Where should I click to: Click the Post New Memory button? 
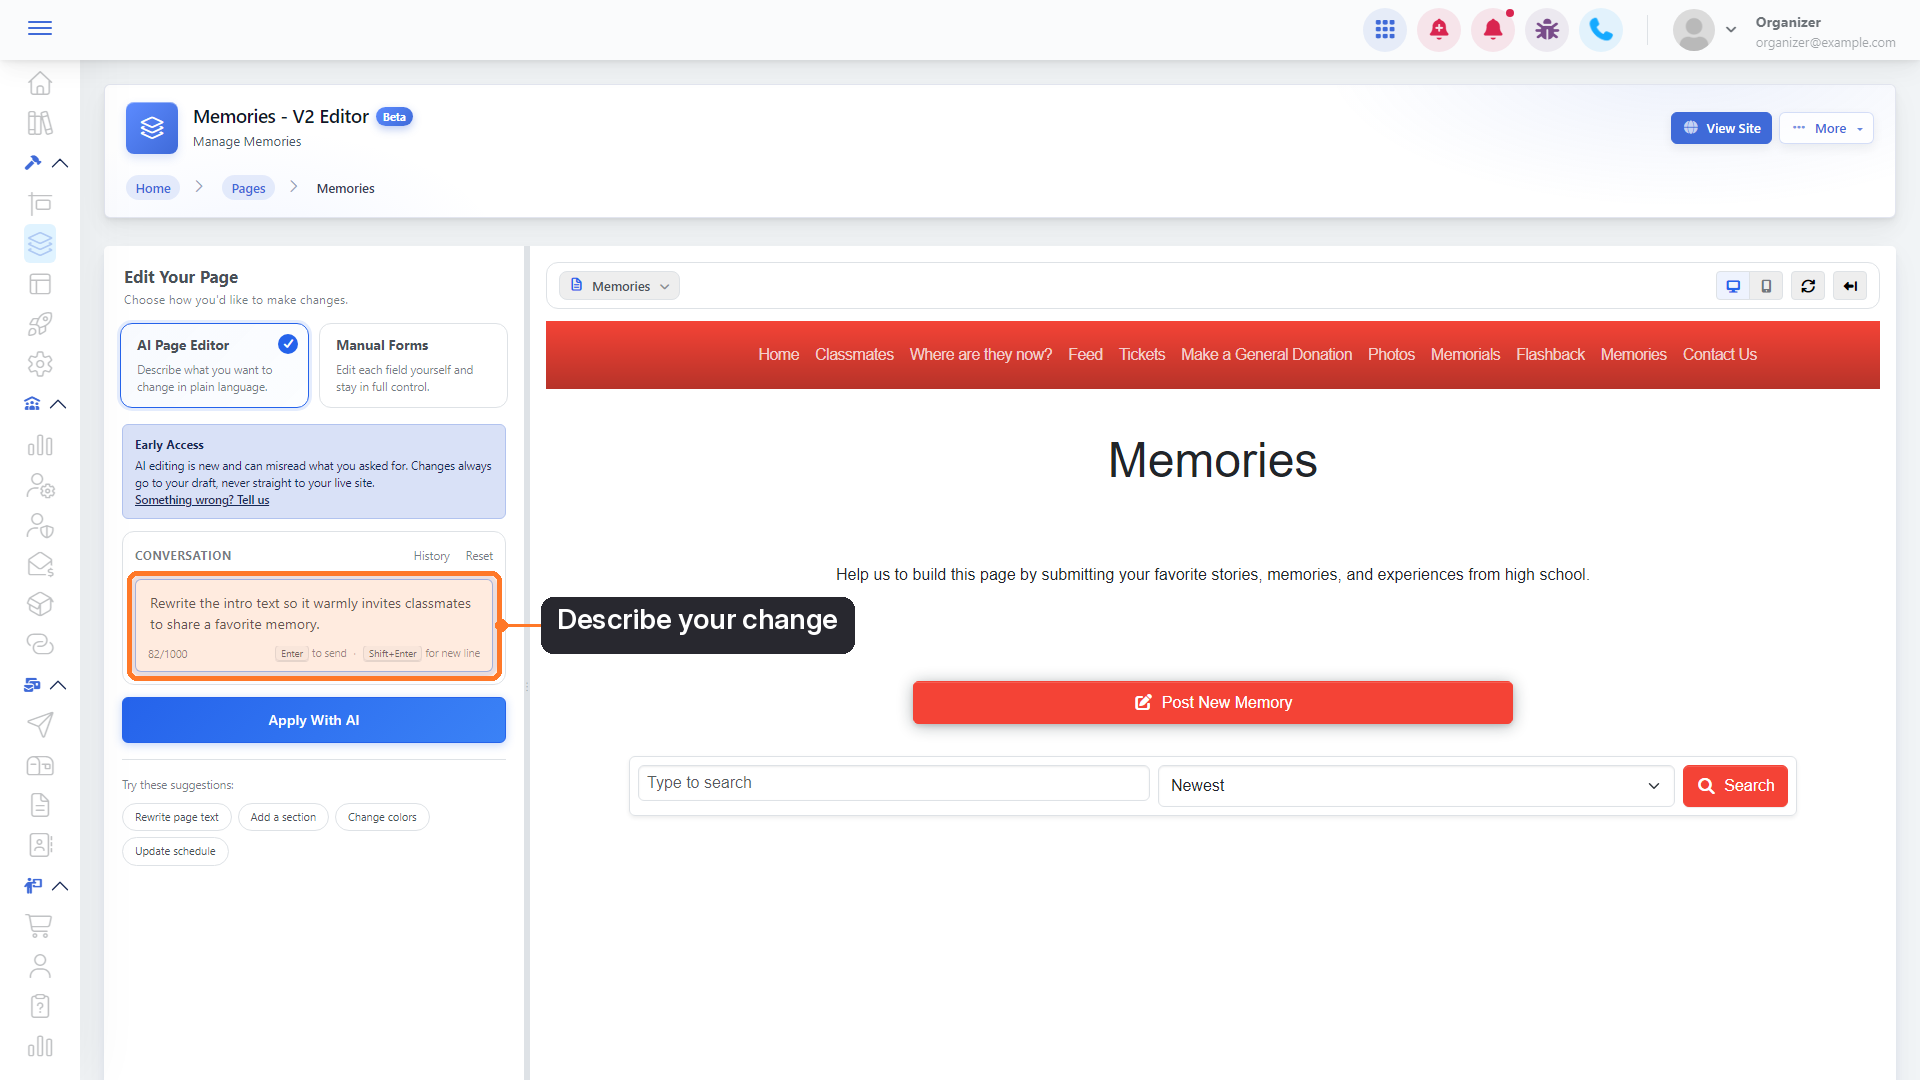coord(1213,703)
